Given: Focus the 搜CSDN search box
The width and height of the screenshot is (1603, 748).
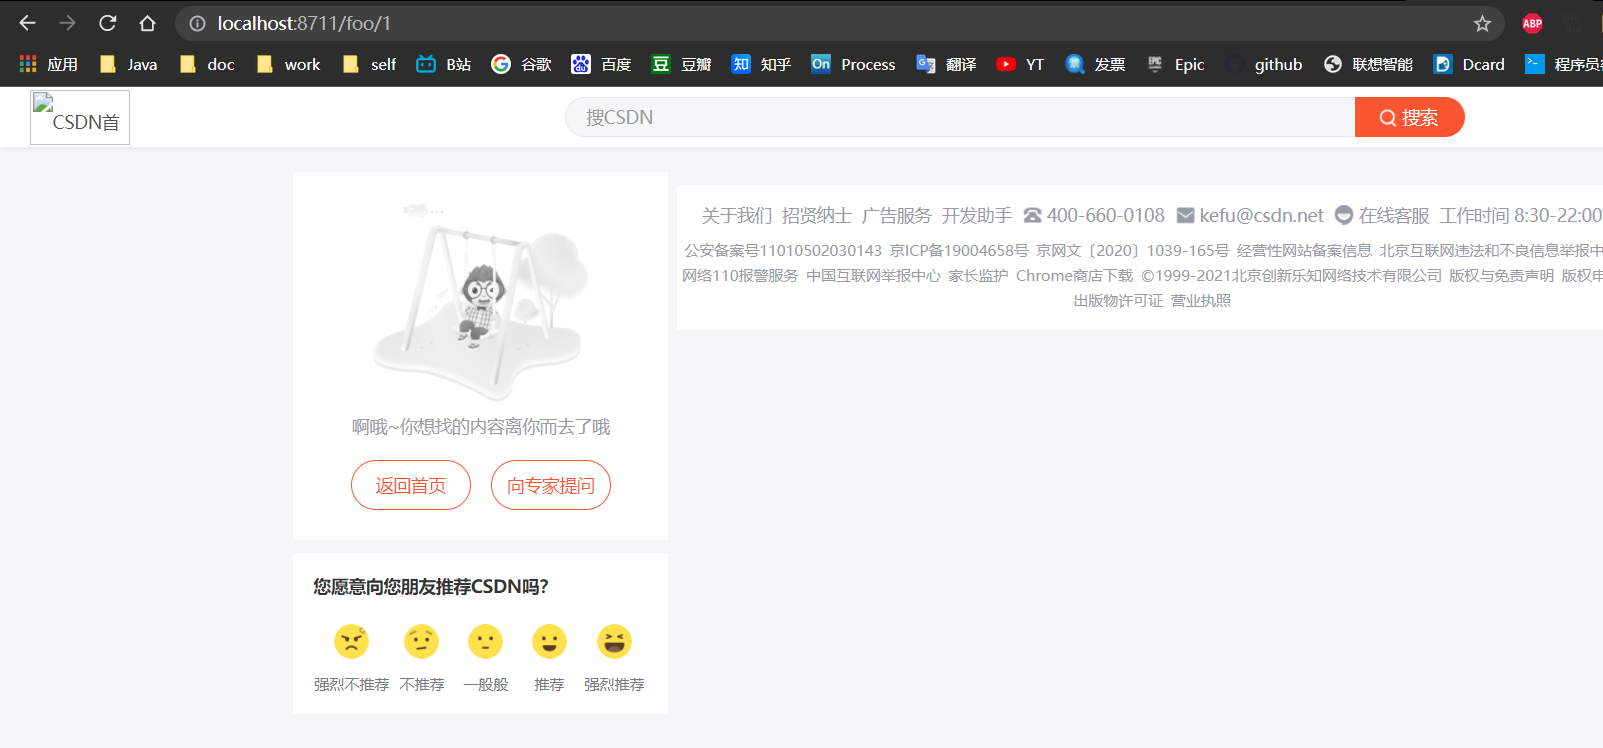Looking at the screenshot, I should coord(960,117).
